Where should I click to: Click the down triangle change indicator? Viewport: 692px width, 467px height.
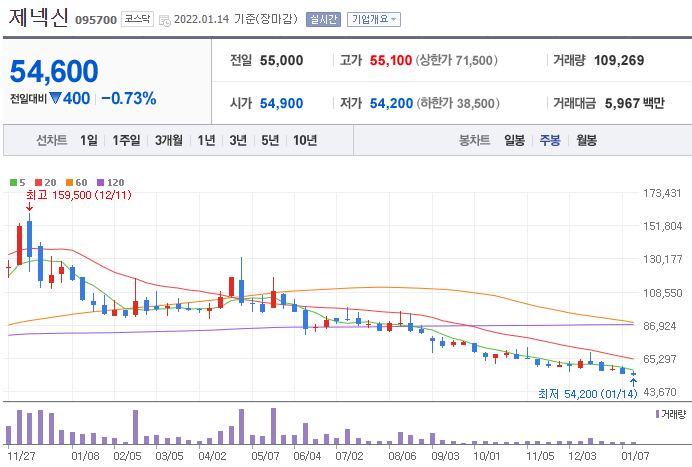(x=55, y=98)
